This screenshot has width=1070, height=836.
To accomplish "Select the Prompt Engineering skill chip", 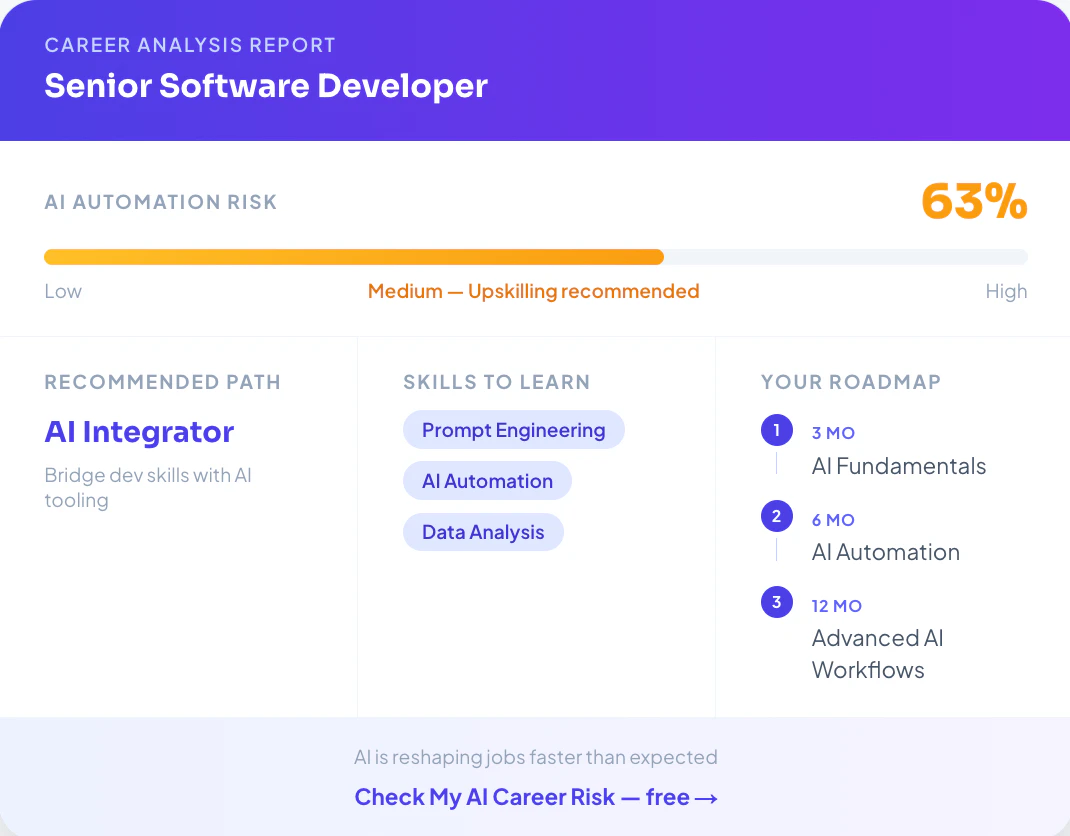I will [514, 430].
